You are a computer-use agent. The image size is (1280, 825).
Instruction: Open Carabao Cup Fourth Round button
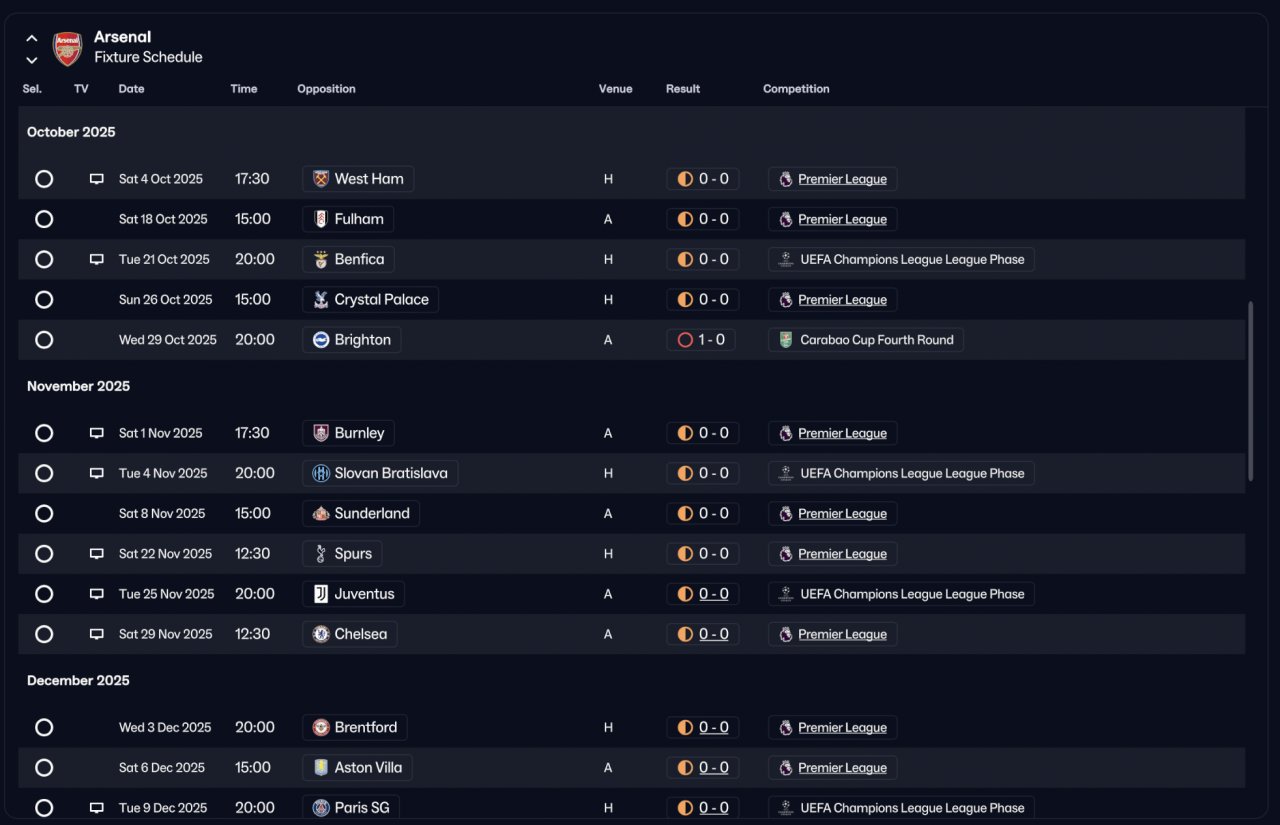pyautogui.click(x=866, y=340)
